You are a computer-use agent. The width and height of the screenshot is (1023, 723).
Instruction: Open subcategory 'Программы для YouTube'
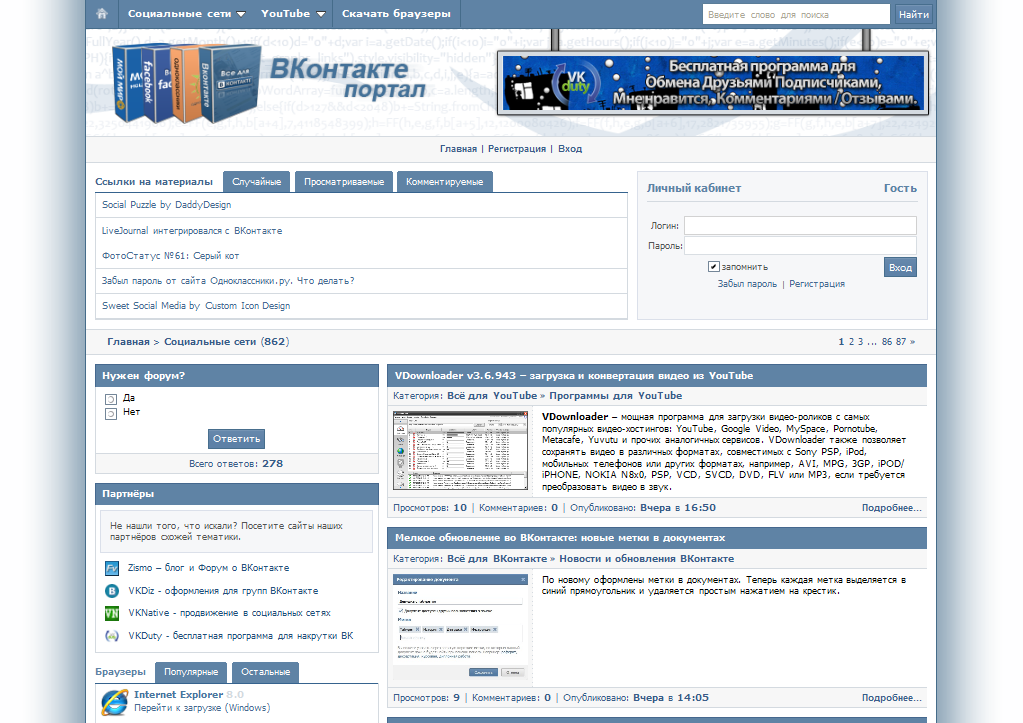coord(615,396)
